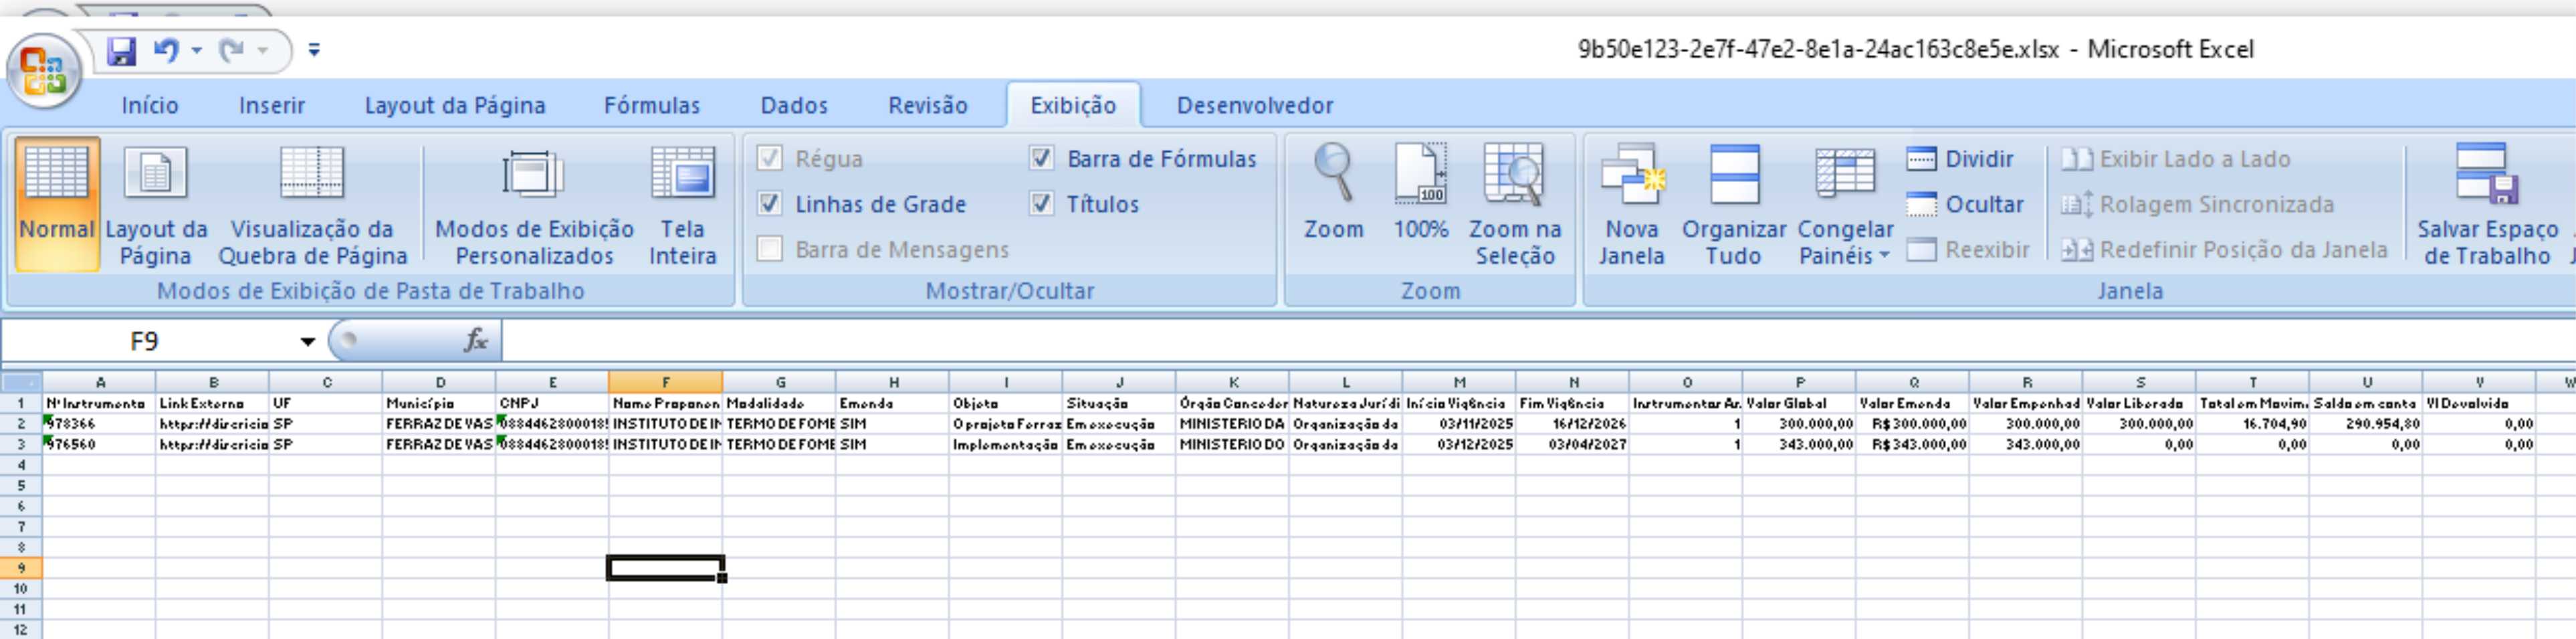Disable the Títulos headings checkbox
The image size is (2576, 639).
1041,204
